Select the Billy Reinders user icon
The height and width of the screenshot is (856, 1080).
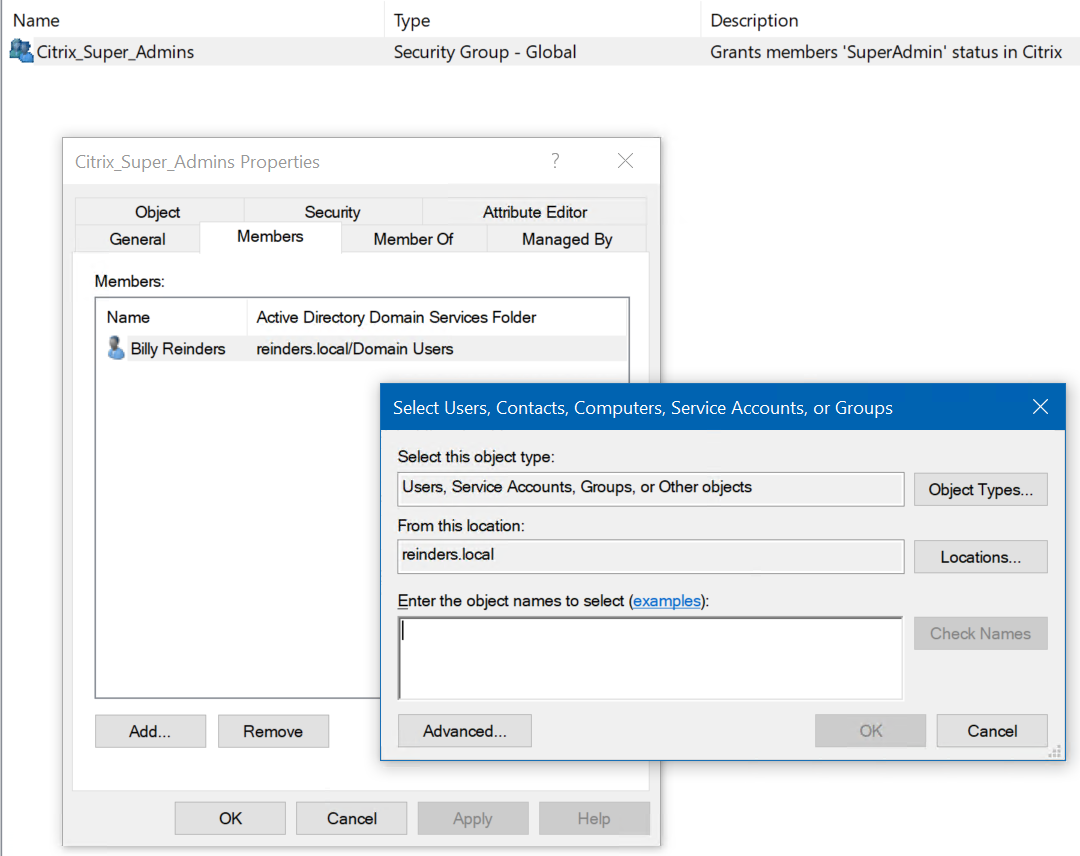(116, 348)
